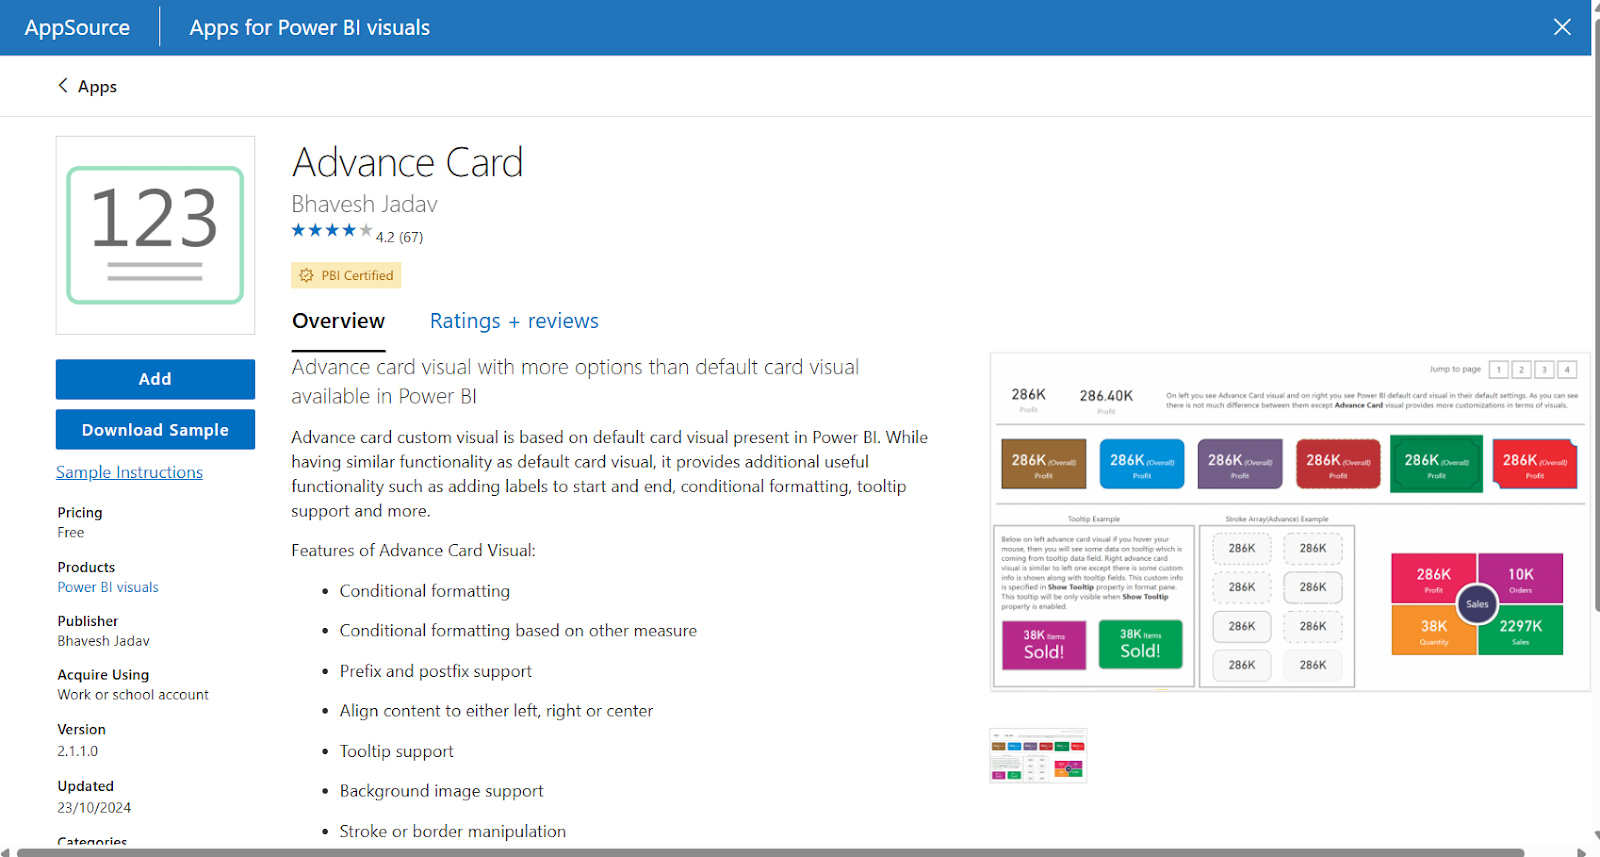Image resolution: width=1600 pixels, height=857 pixels.
Task: Switch to Ratings + reviews tab
Action: (x=514, y=321)
